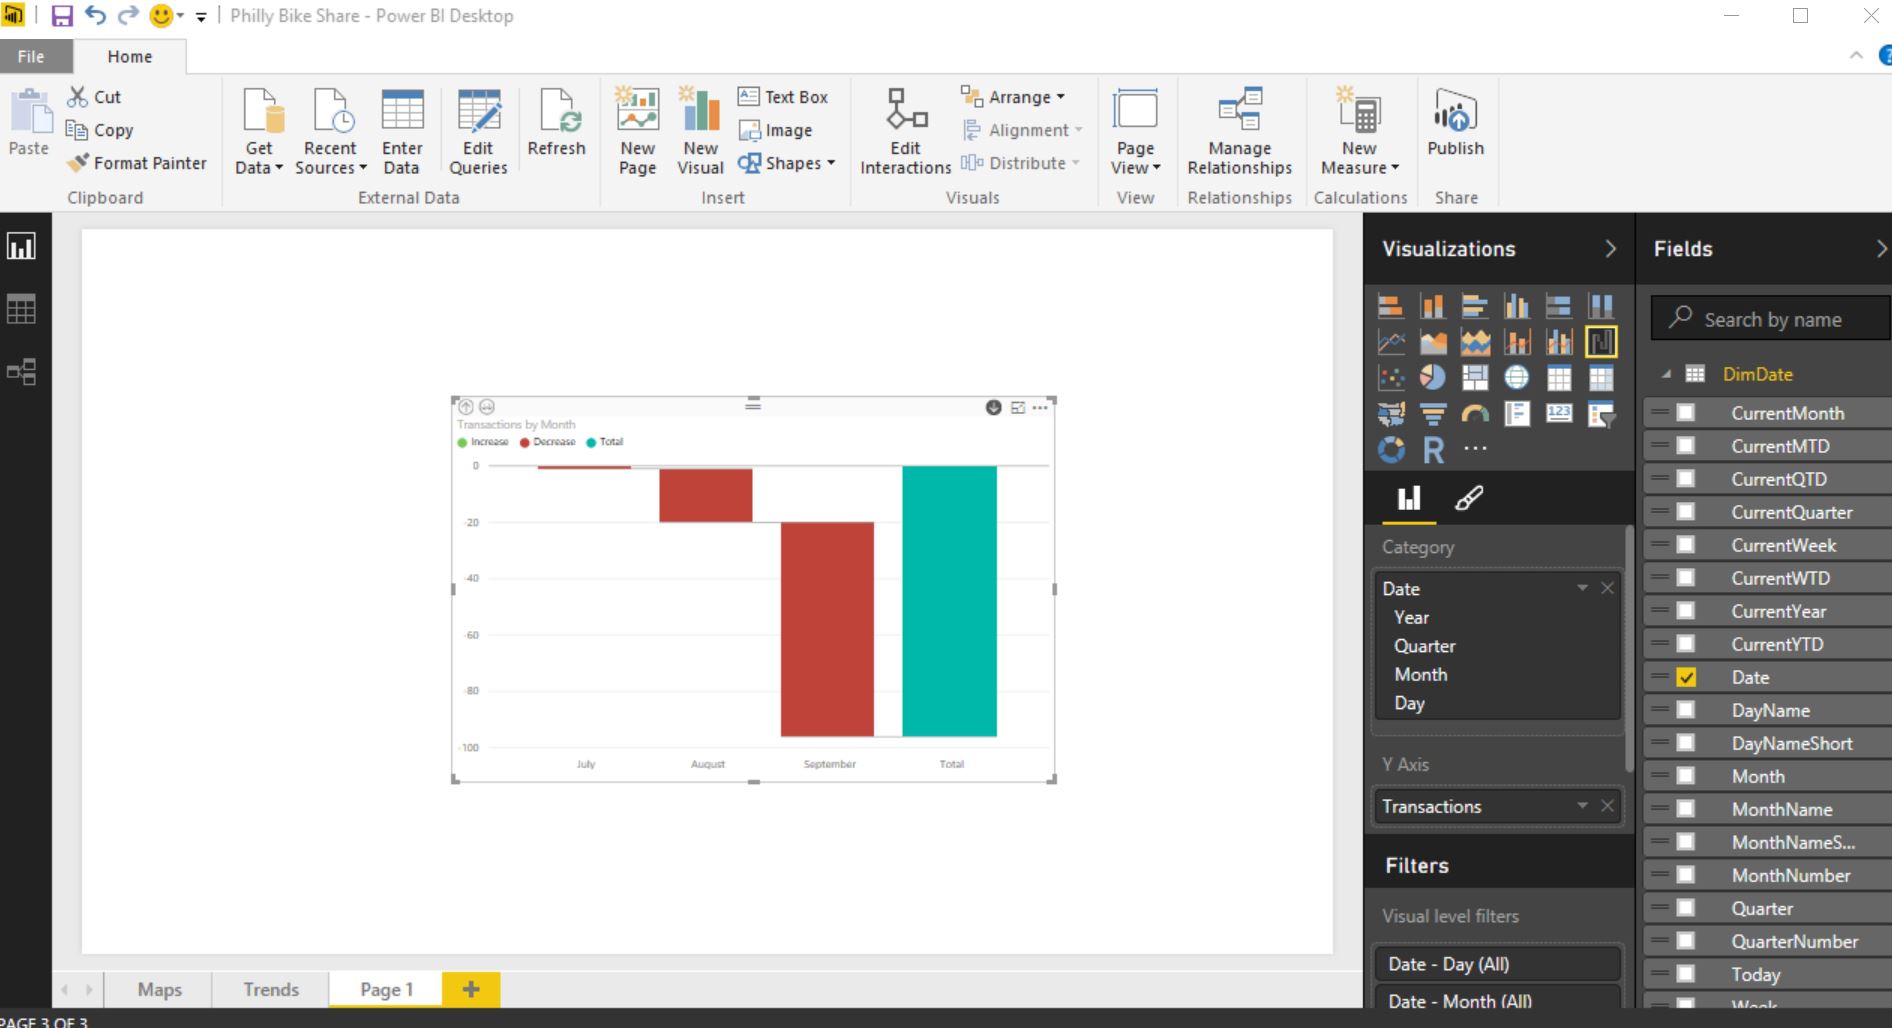Check the DayName field checkbox
This screenshot has width=1892, height=1028.
[1686, 710]
